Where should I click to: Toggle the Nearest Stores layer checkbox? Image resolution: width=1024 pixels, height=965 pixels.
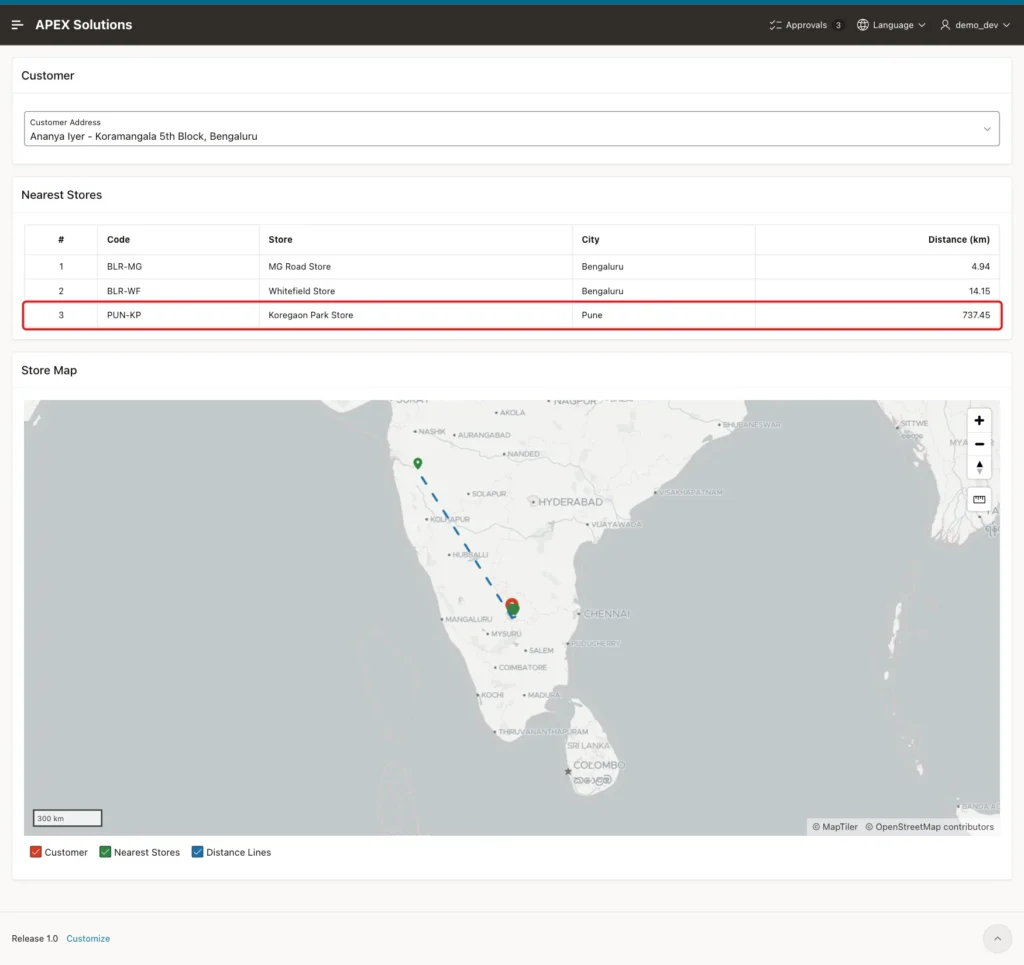coord(105,852)
